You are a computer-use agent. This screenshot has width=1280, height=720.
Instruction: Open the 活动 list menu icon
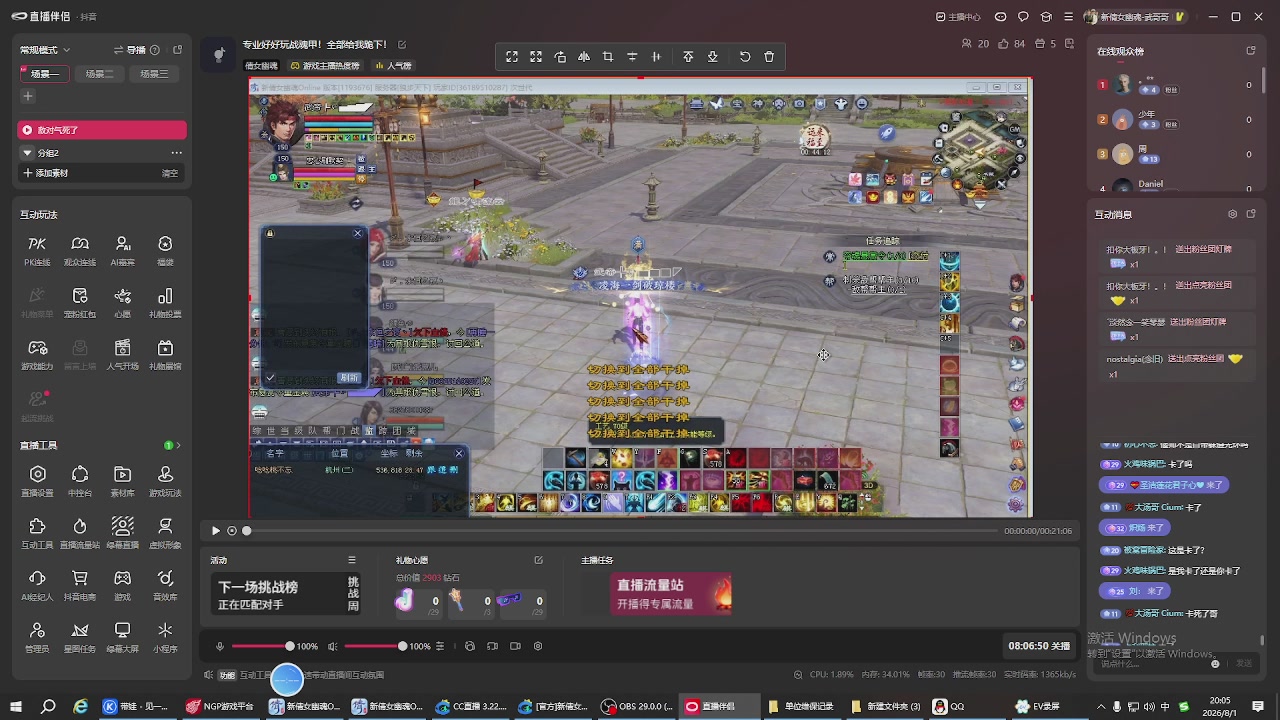352,560
